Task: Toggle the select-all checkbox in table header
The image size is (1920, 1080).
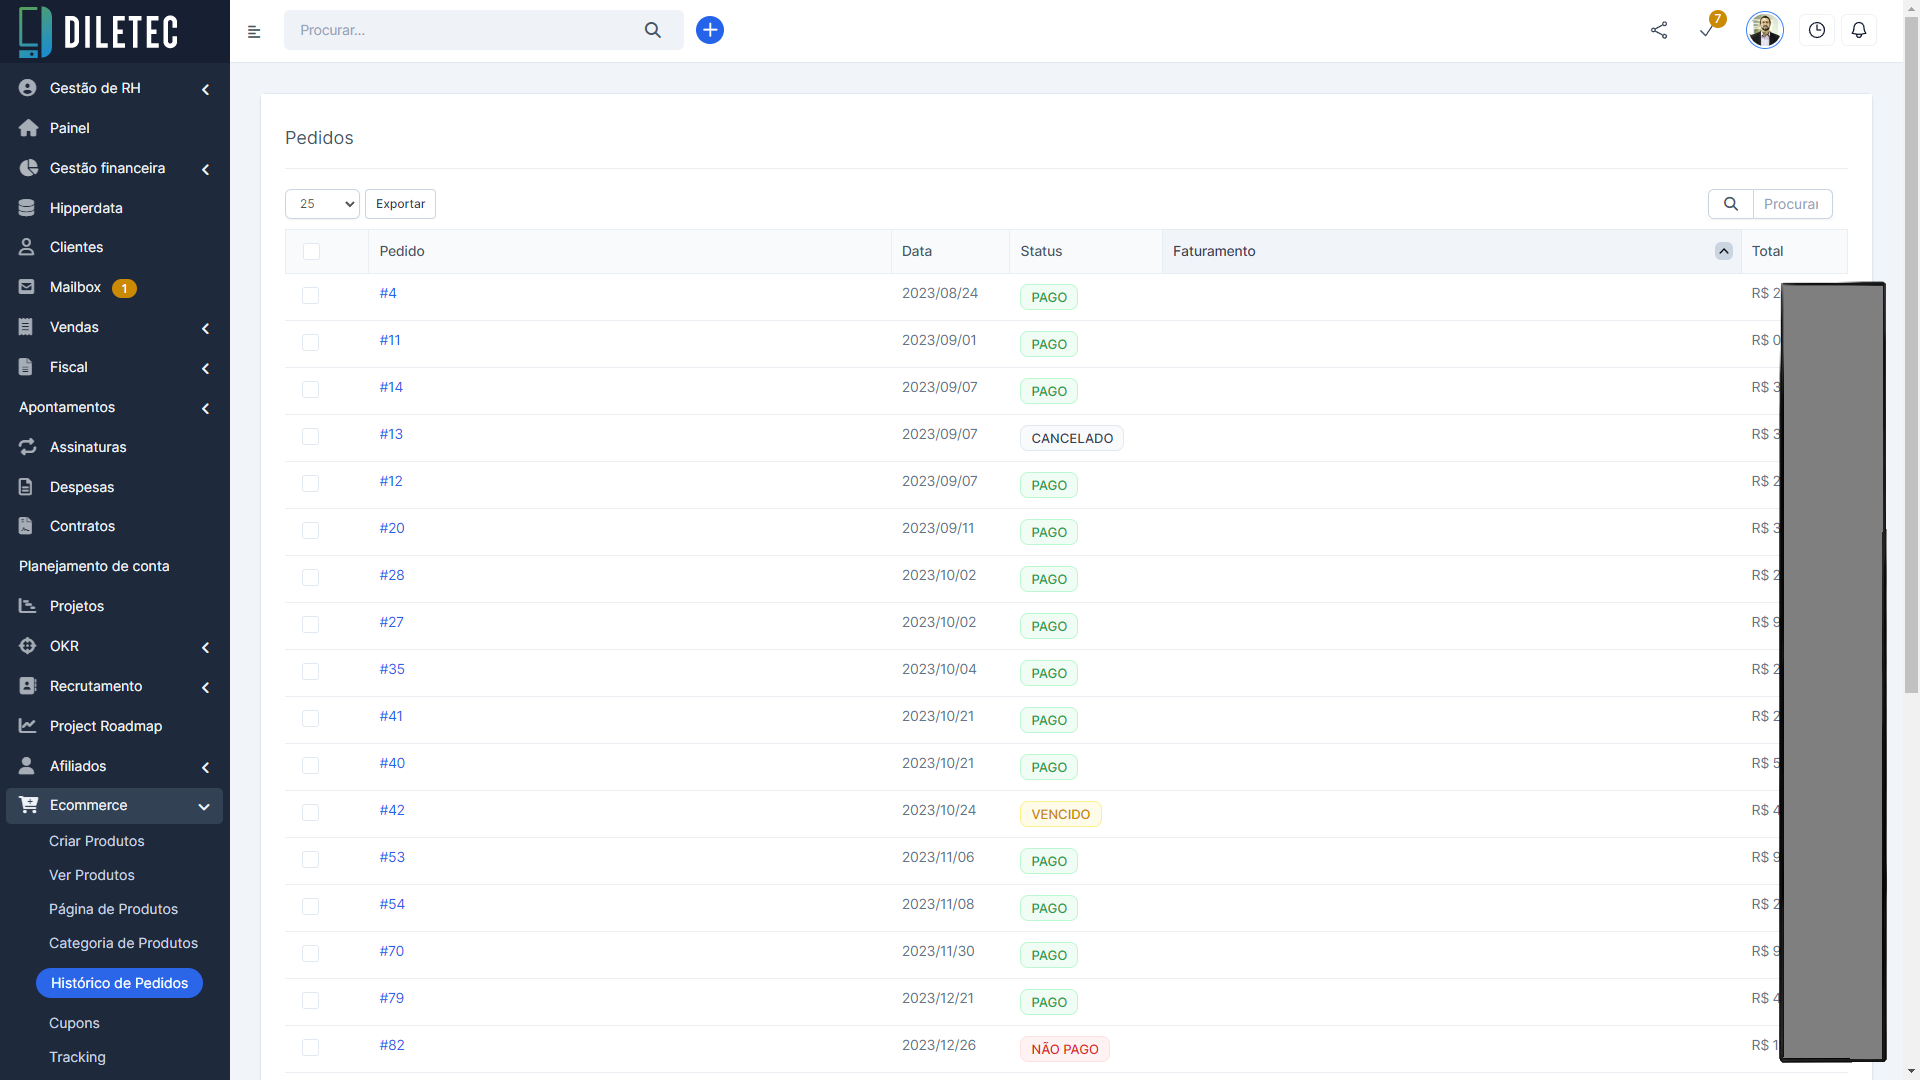Action: (x=311, y=251)
